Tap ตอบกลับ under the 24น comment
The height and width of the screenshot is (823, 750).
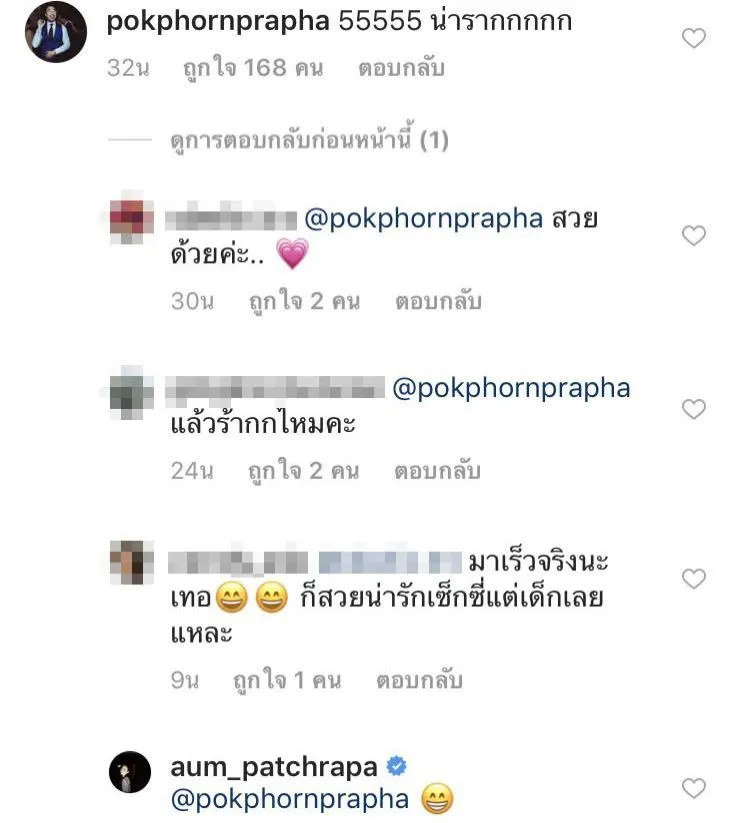point(437,471)
